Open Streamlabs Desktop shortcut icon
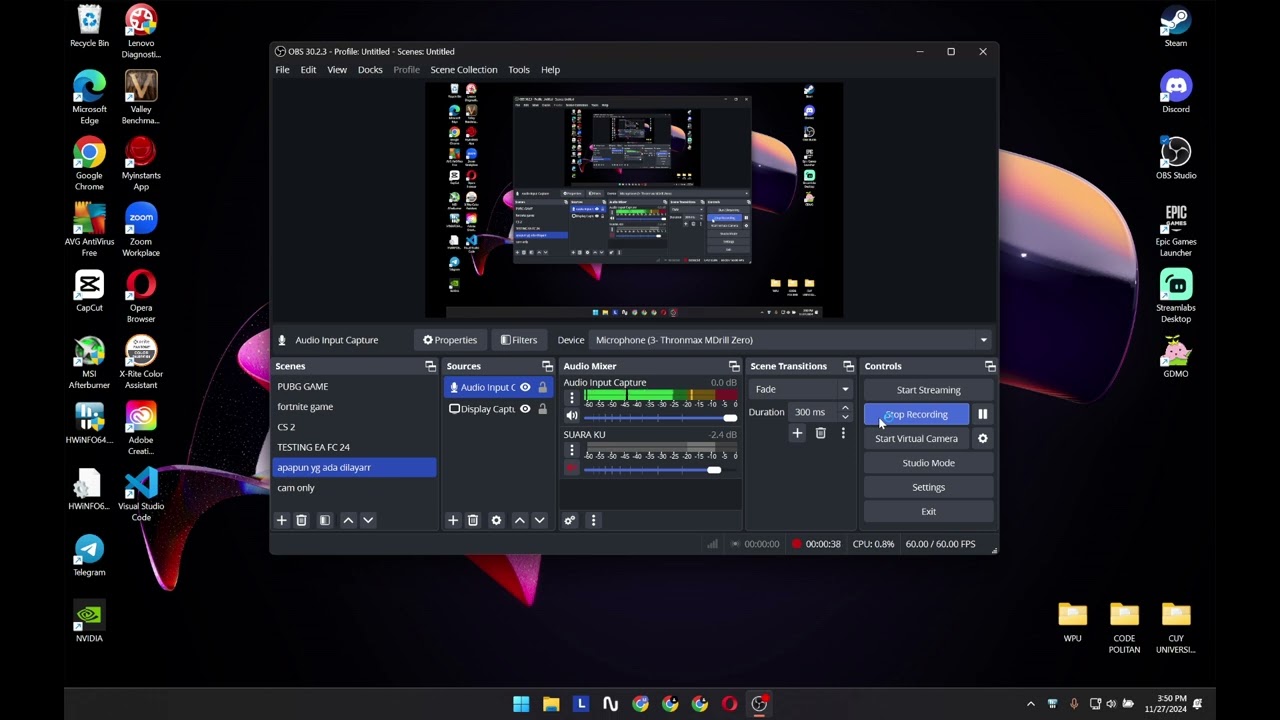Image resolution: width=1280 pixels, height=720 pixels. pos(1176,296)
